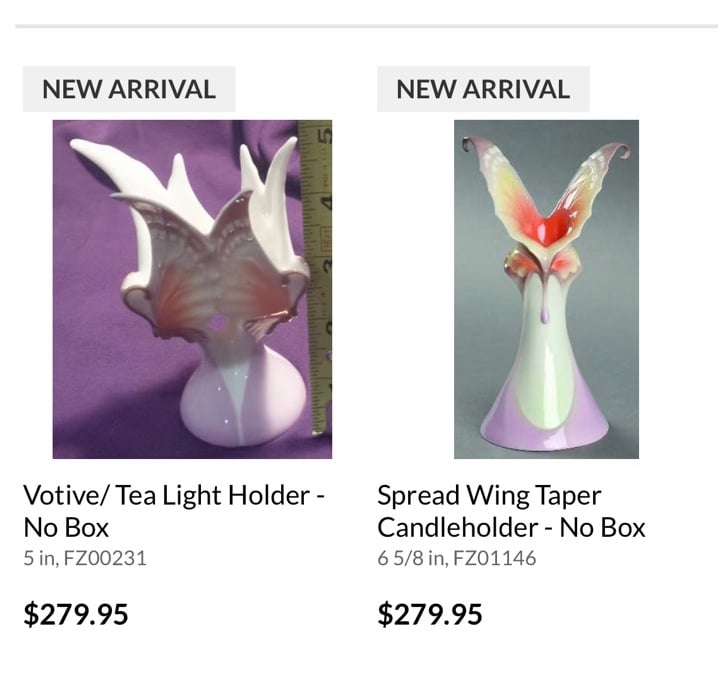Click the "5 in" size text
Screen dimensions: 718x674
point(40,558)
